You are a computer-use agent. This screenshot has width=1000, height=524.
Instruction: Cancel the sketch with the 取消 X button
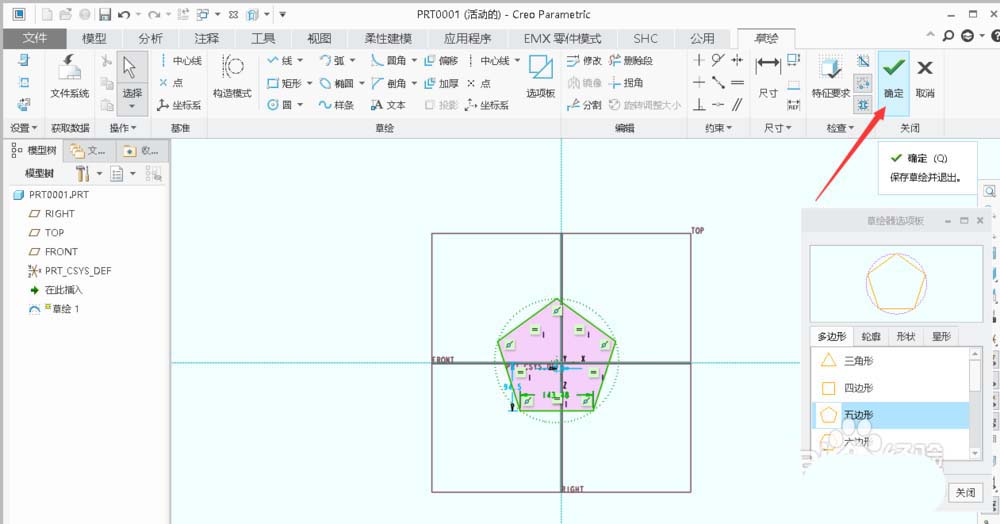[925, 78]
